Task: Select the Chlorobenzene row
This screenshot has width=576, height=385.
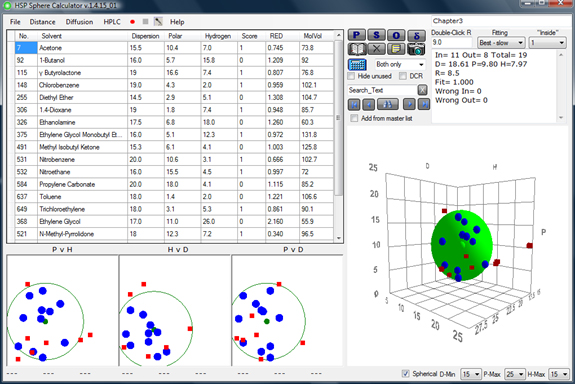Action: point(174,85)
